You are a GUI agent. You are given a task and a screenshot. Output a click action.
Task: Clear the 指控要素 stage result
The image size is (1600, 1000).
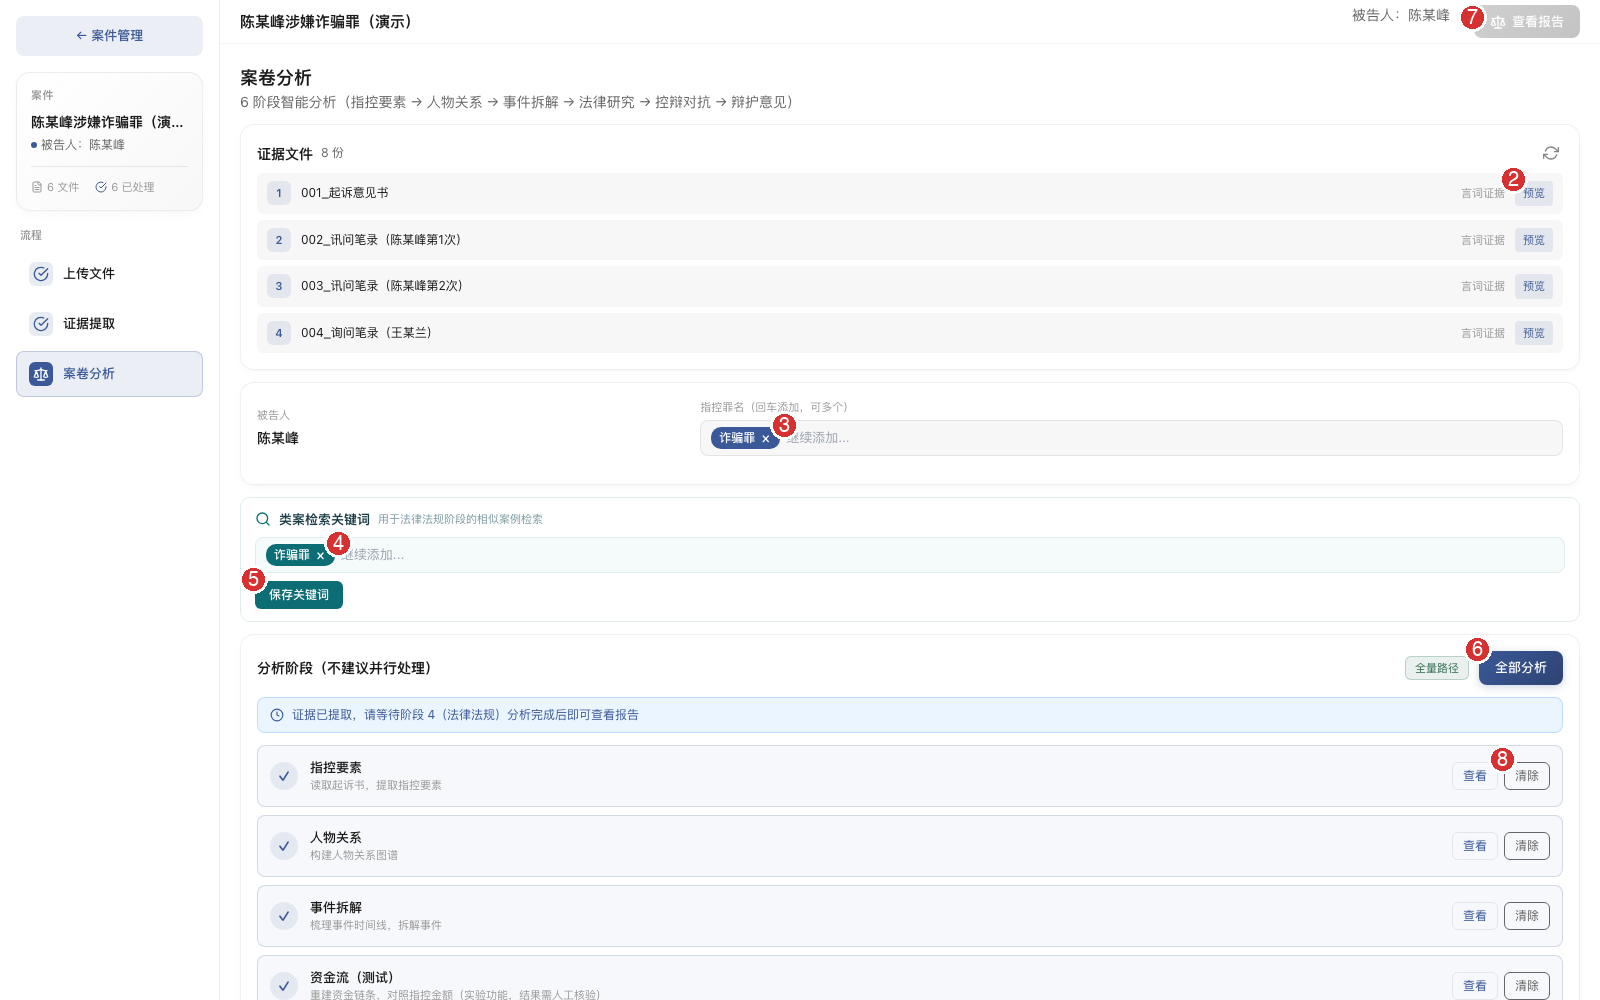pyautogui.click(x=1527, y=776)
